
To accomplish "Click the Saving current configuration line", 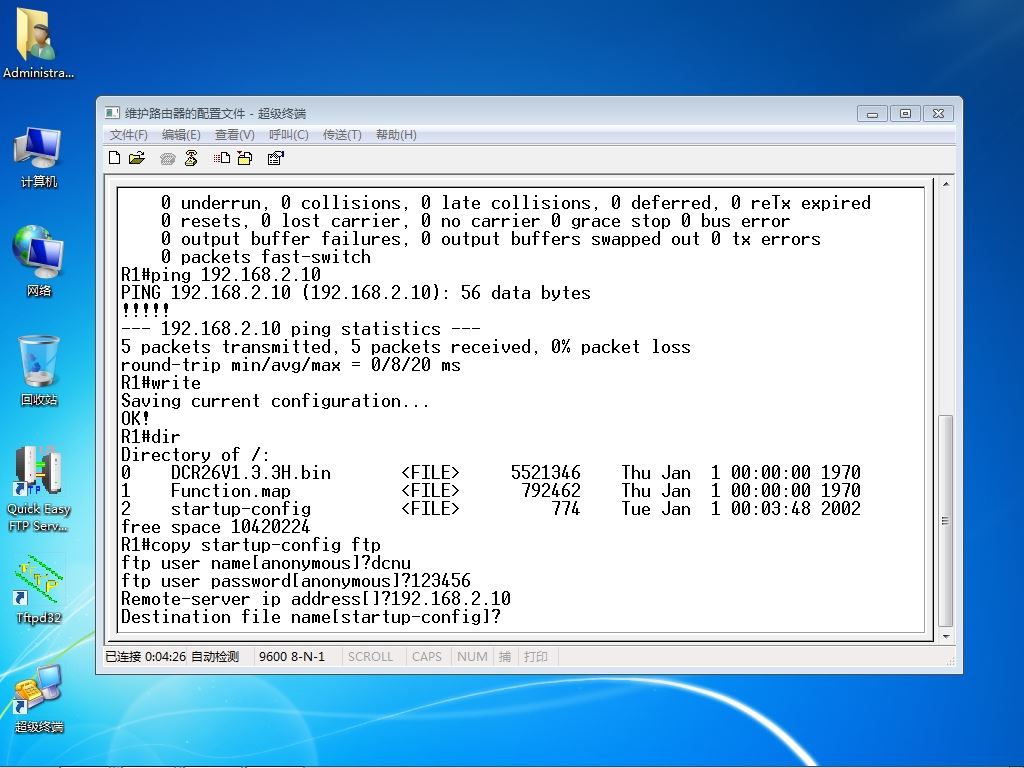I will pos(276,400).
